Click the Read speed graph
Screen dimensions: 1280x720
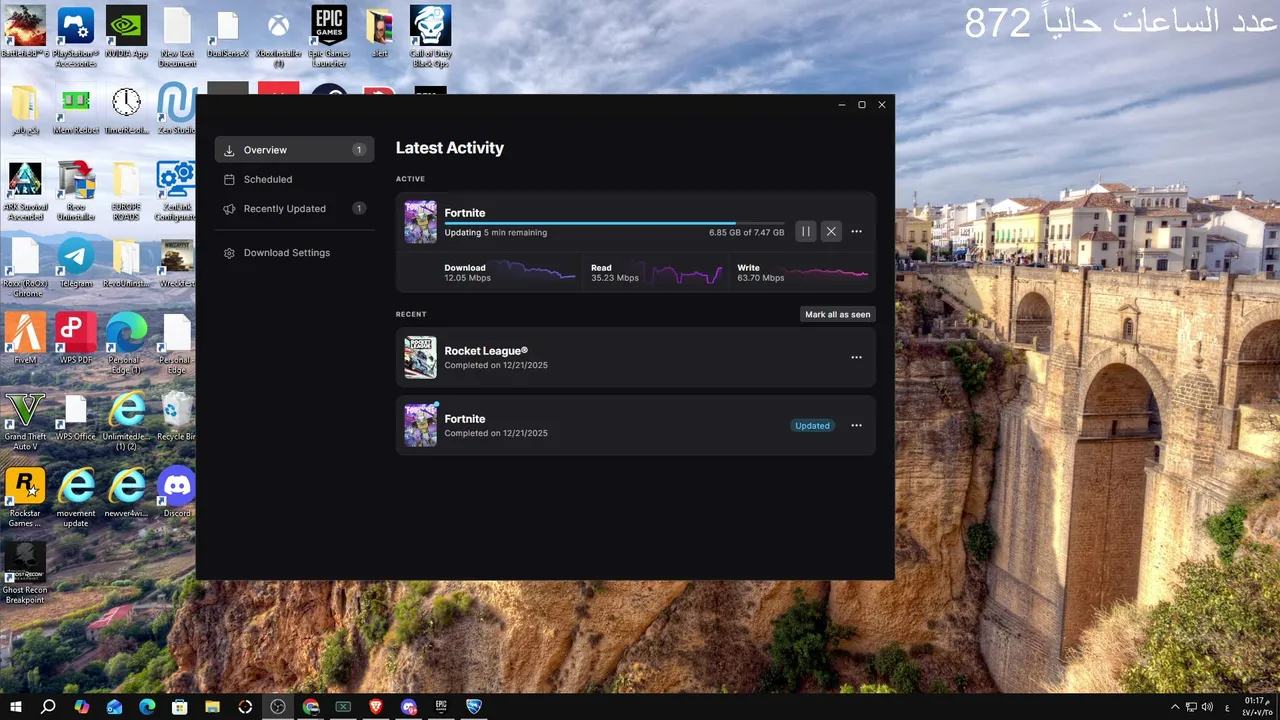[684, 272]
